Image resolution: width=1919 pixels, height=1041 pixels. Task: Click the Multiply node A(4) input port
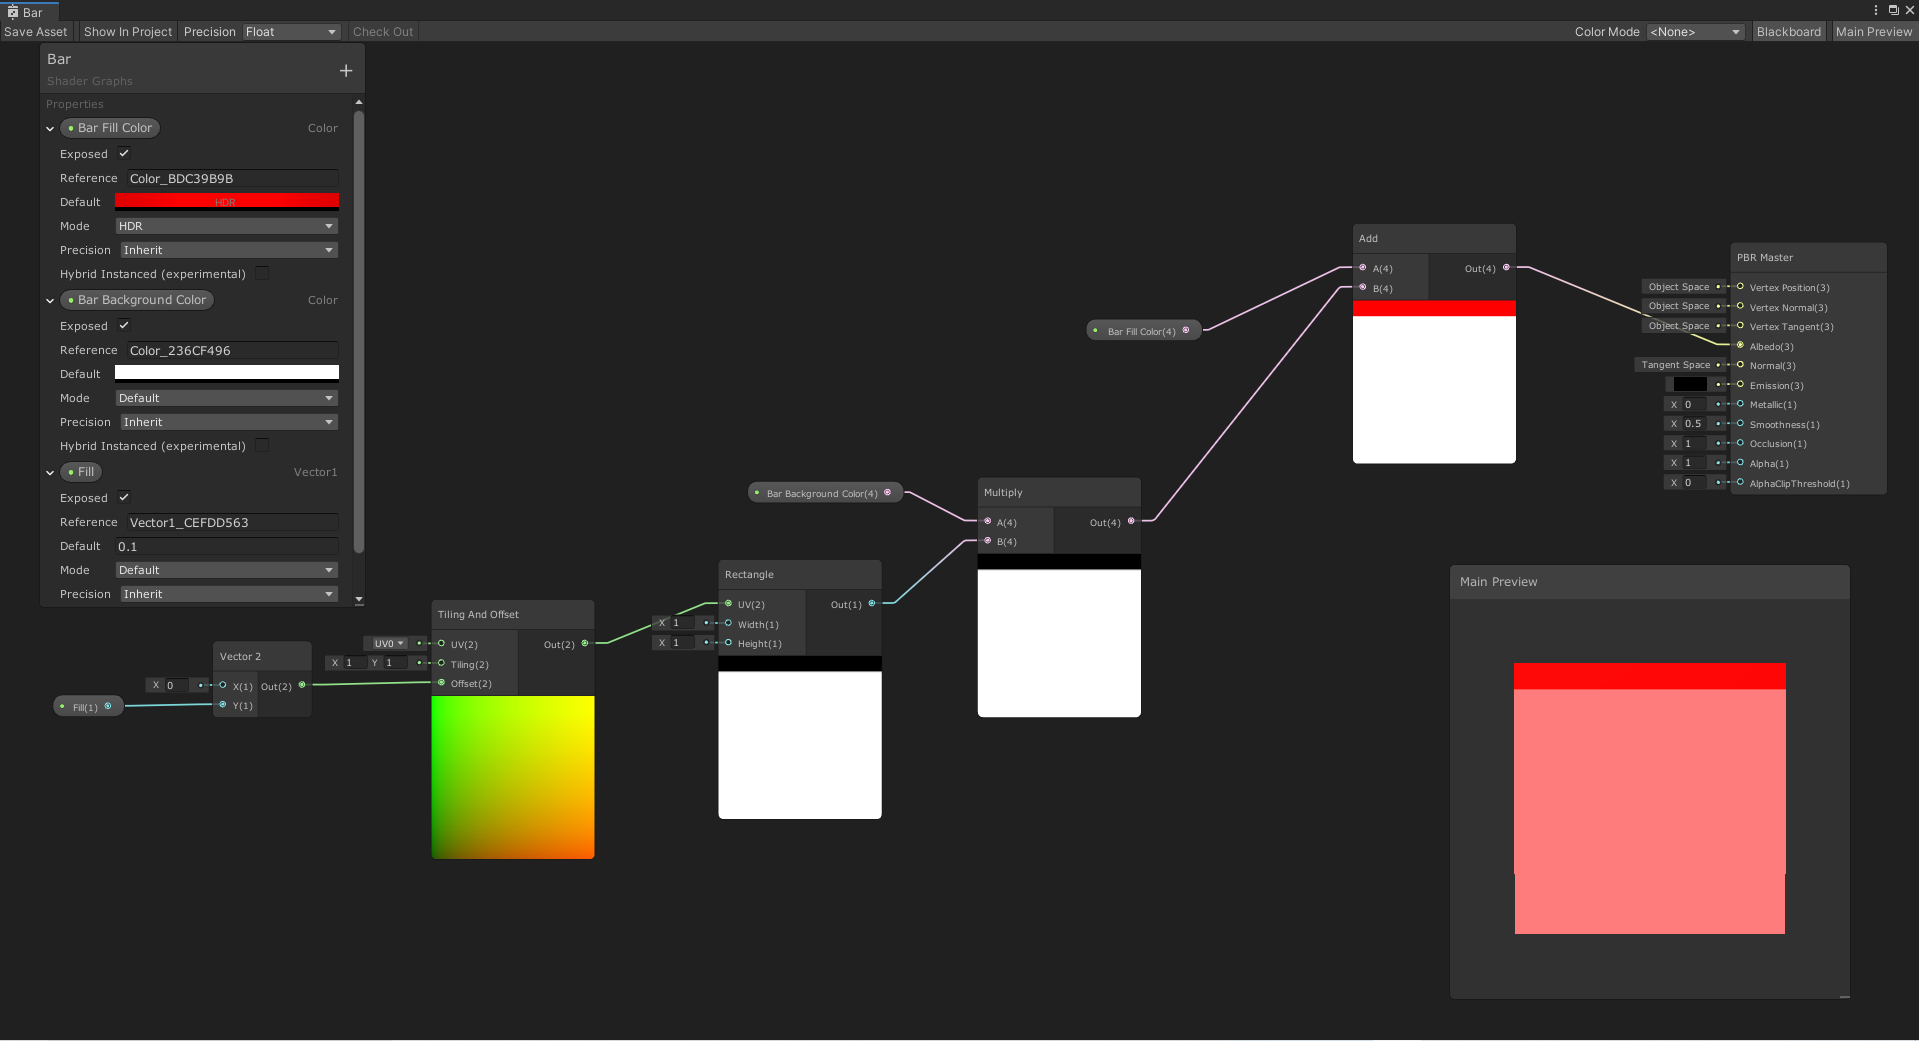988,521
